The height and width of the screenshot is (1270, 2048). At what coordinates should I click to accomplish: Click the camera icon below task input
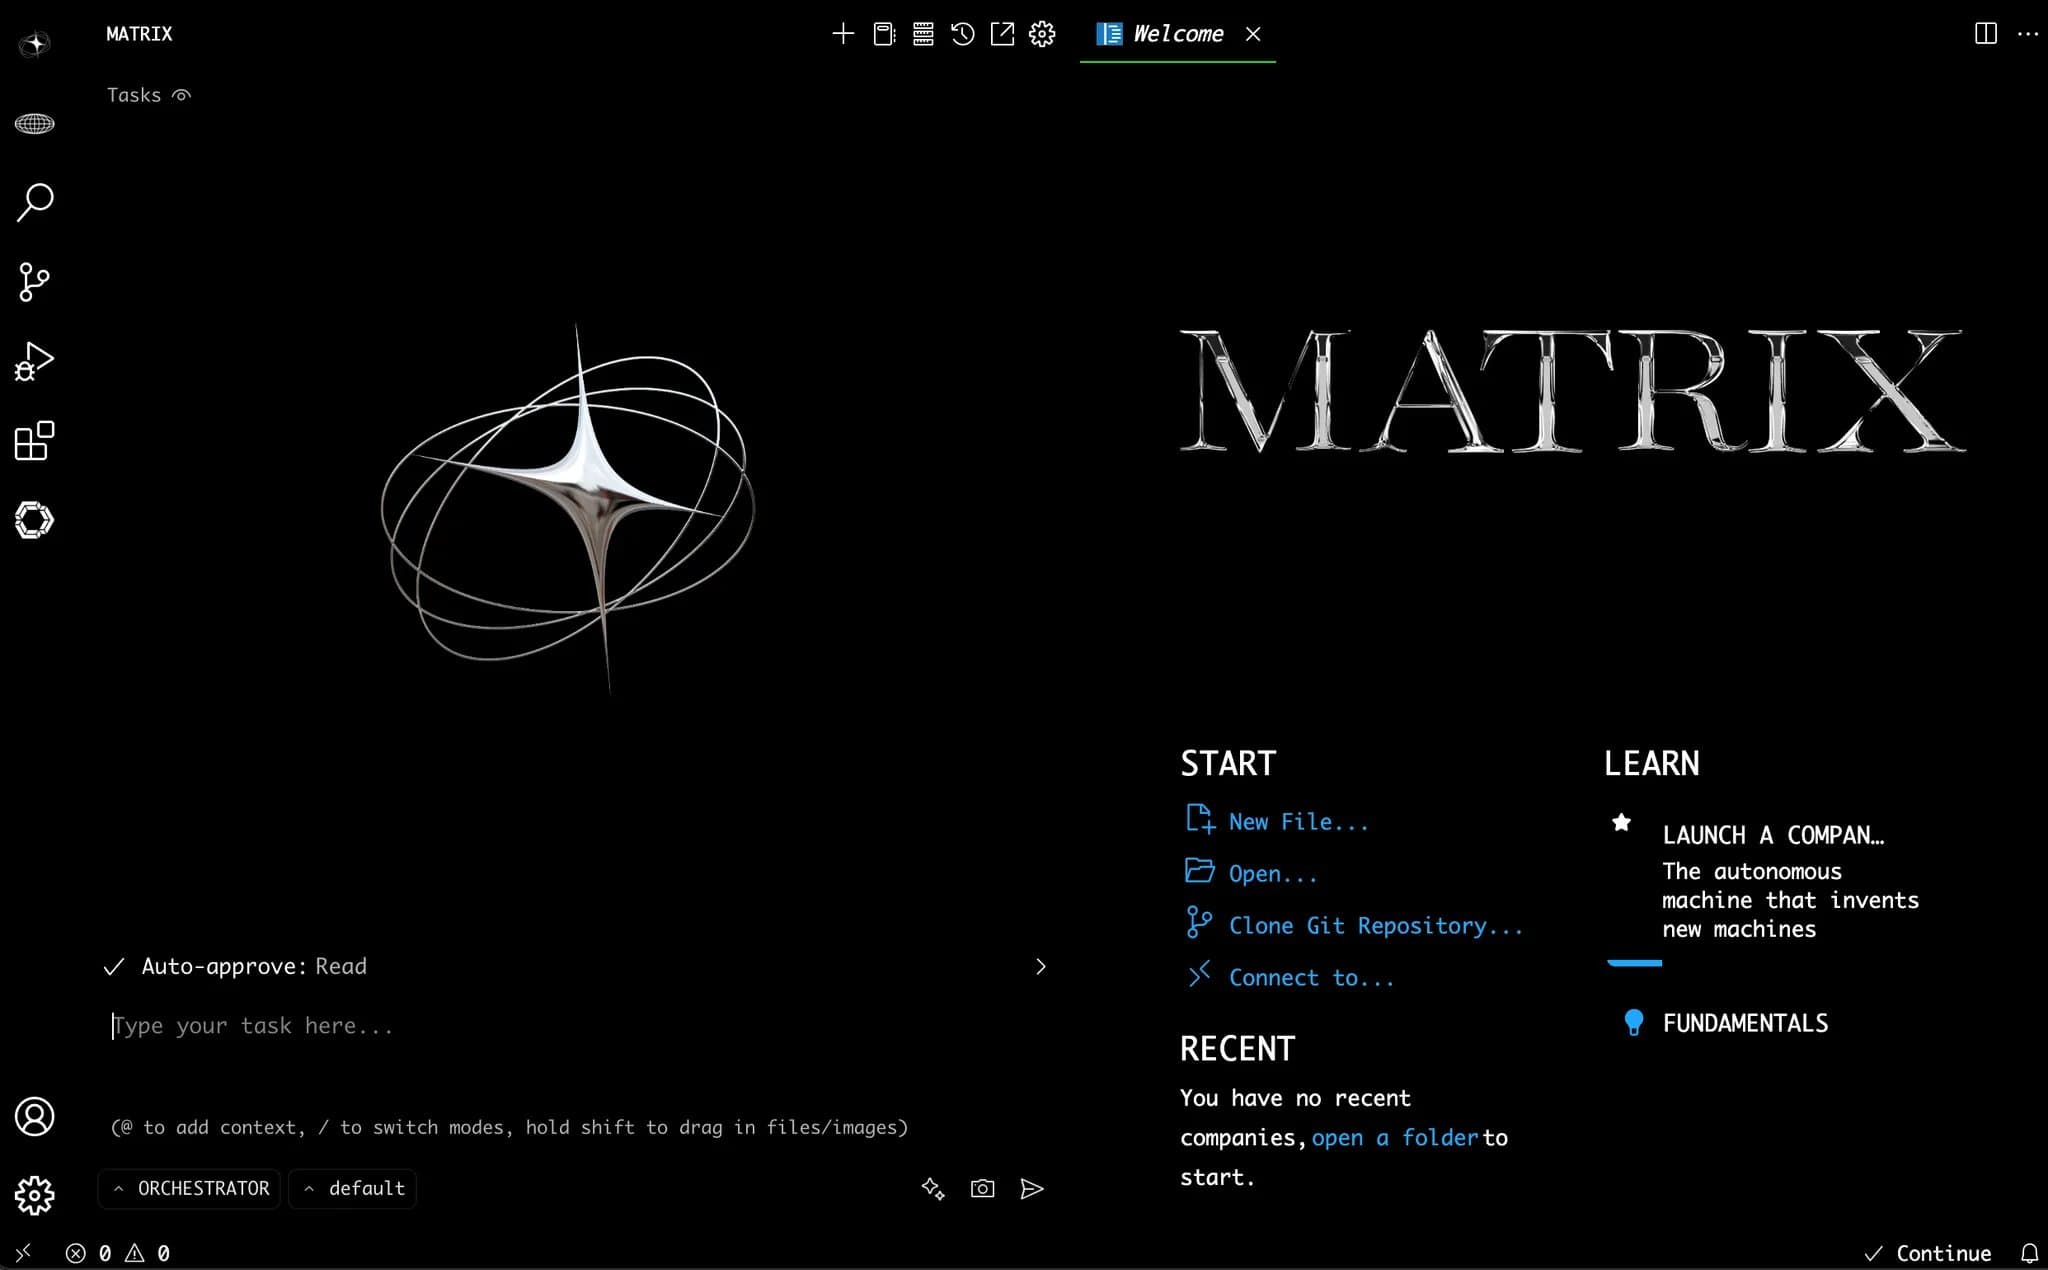(x=982, y=1188)
